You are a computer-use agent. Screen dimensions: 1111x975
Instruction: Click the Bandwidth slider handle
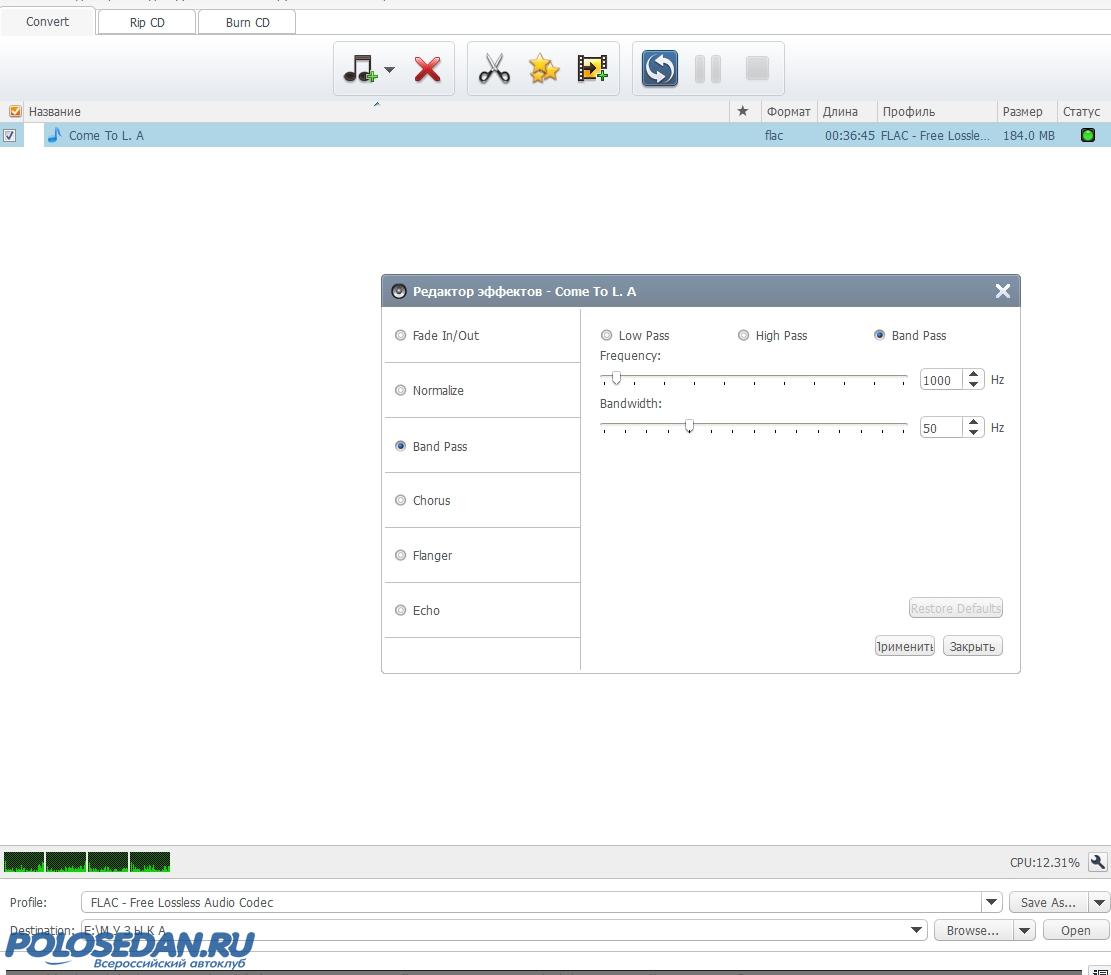[689, 426]
